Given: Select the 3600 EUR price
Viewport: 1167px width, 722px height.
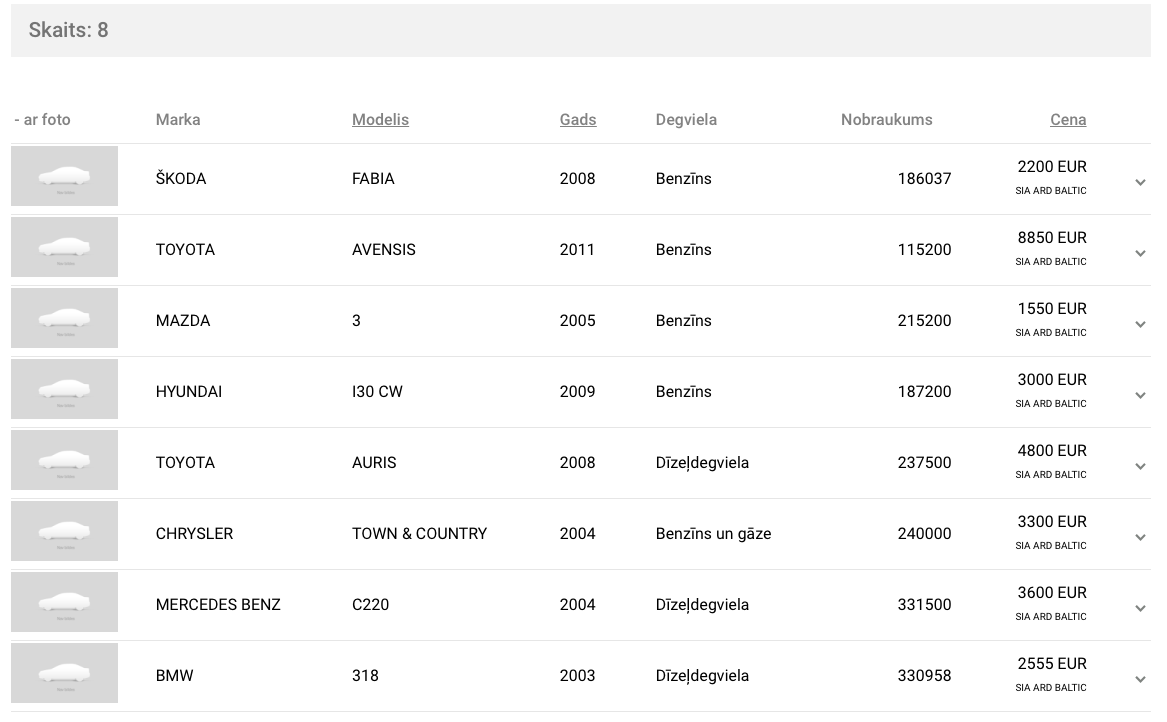Looking at the screenshot, I should pos(1052,593).
